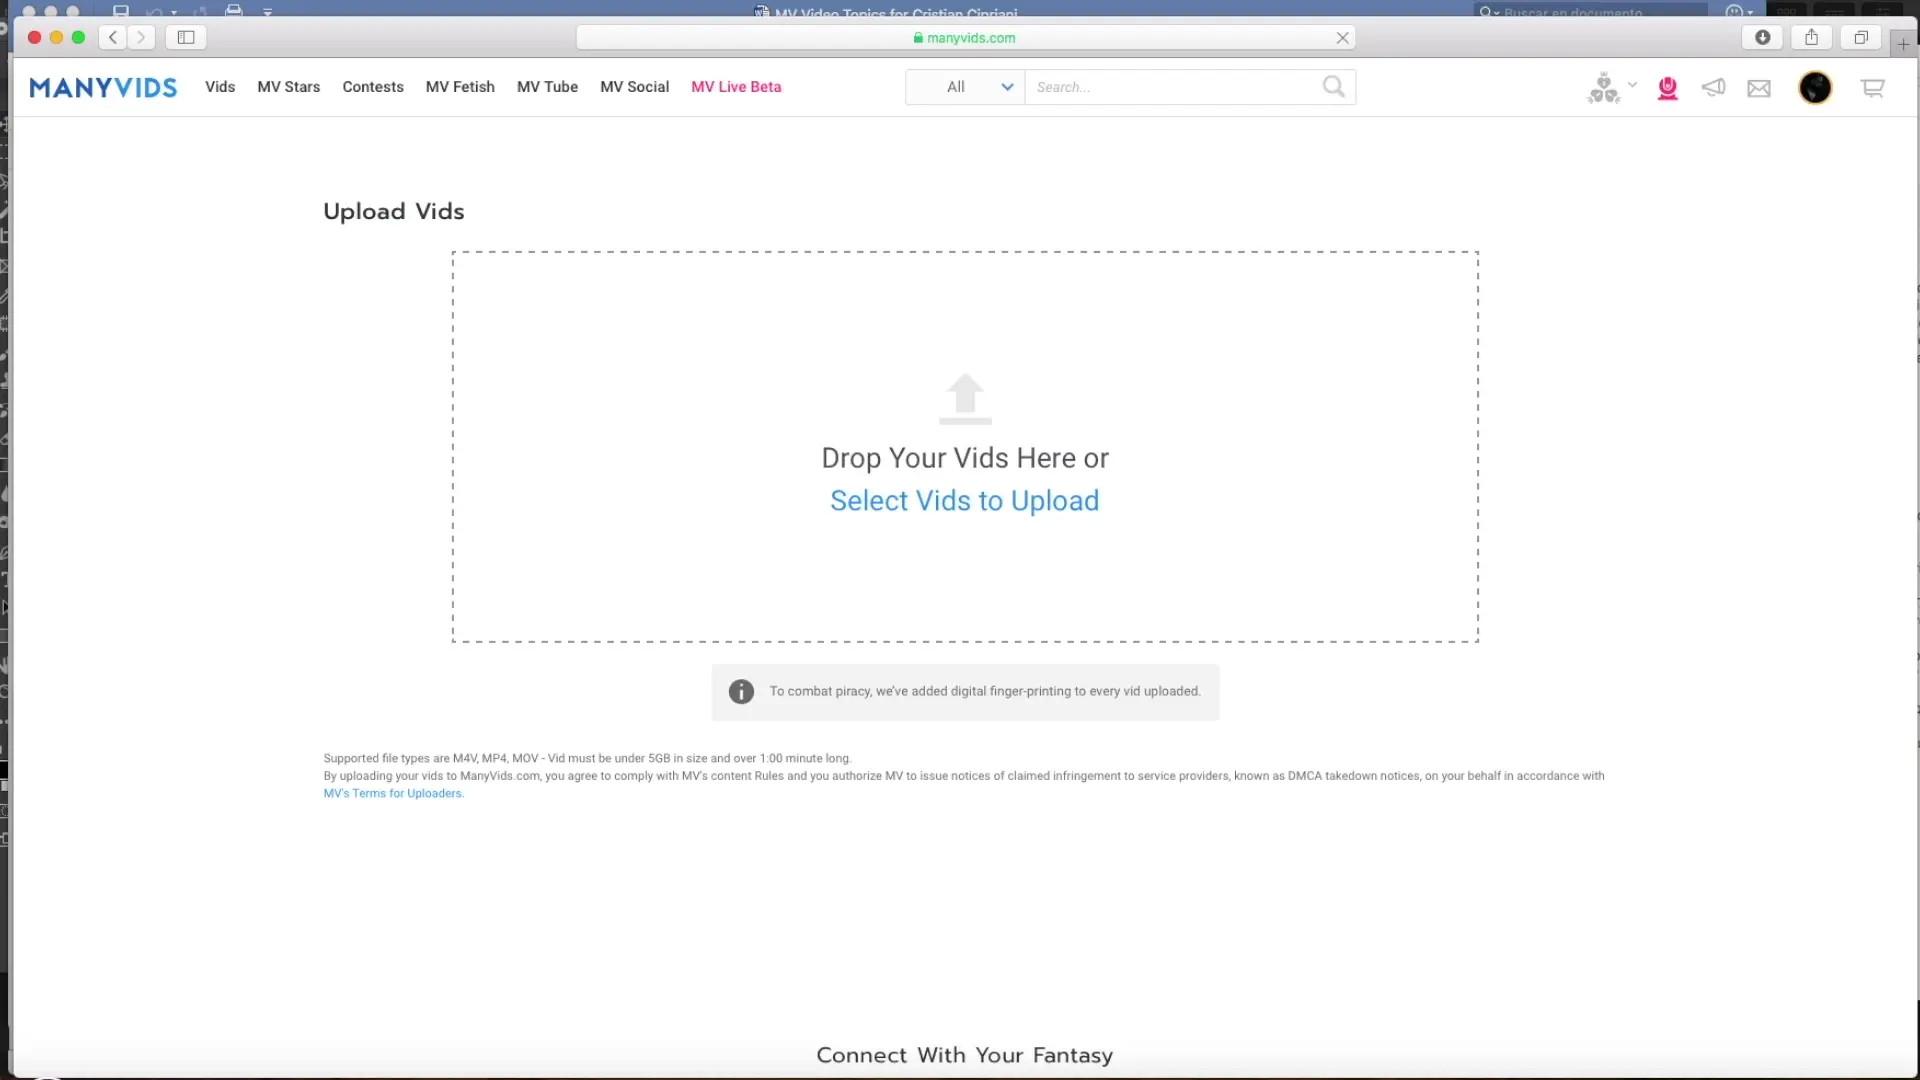The height and width of the screenshot is (1080, 1920).
Task: Open MV Social section
Action: (634, 87)
